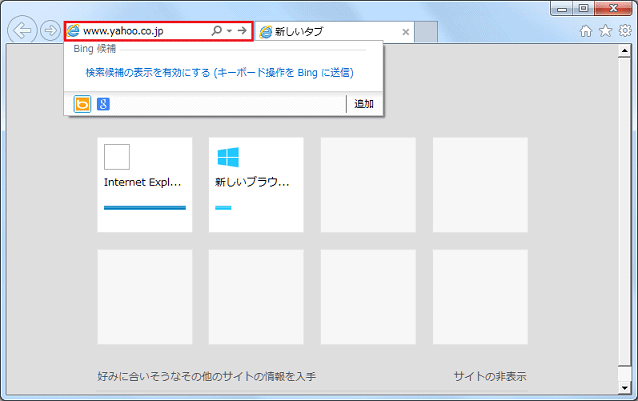
Task: Go back with the Back arrow button
Action: point(22,31)
